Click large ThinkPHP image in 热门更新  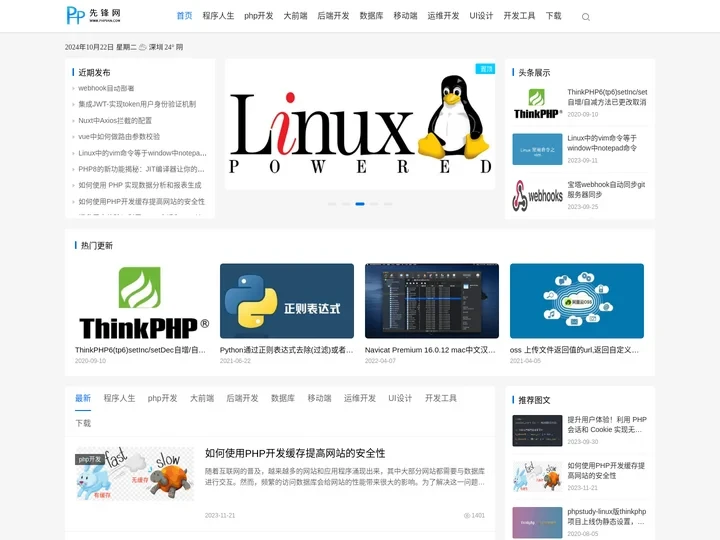[x=142, y=301]
